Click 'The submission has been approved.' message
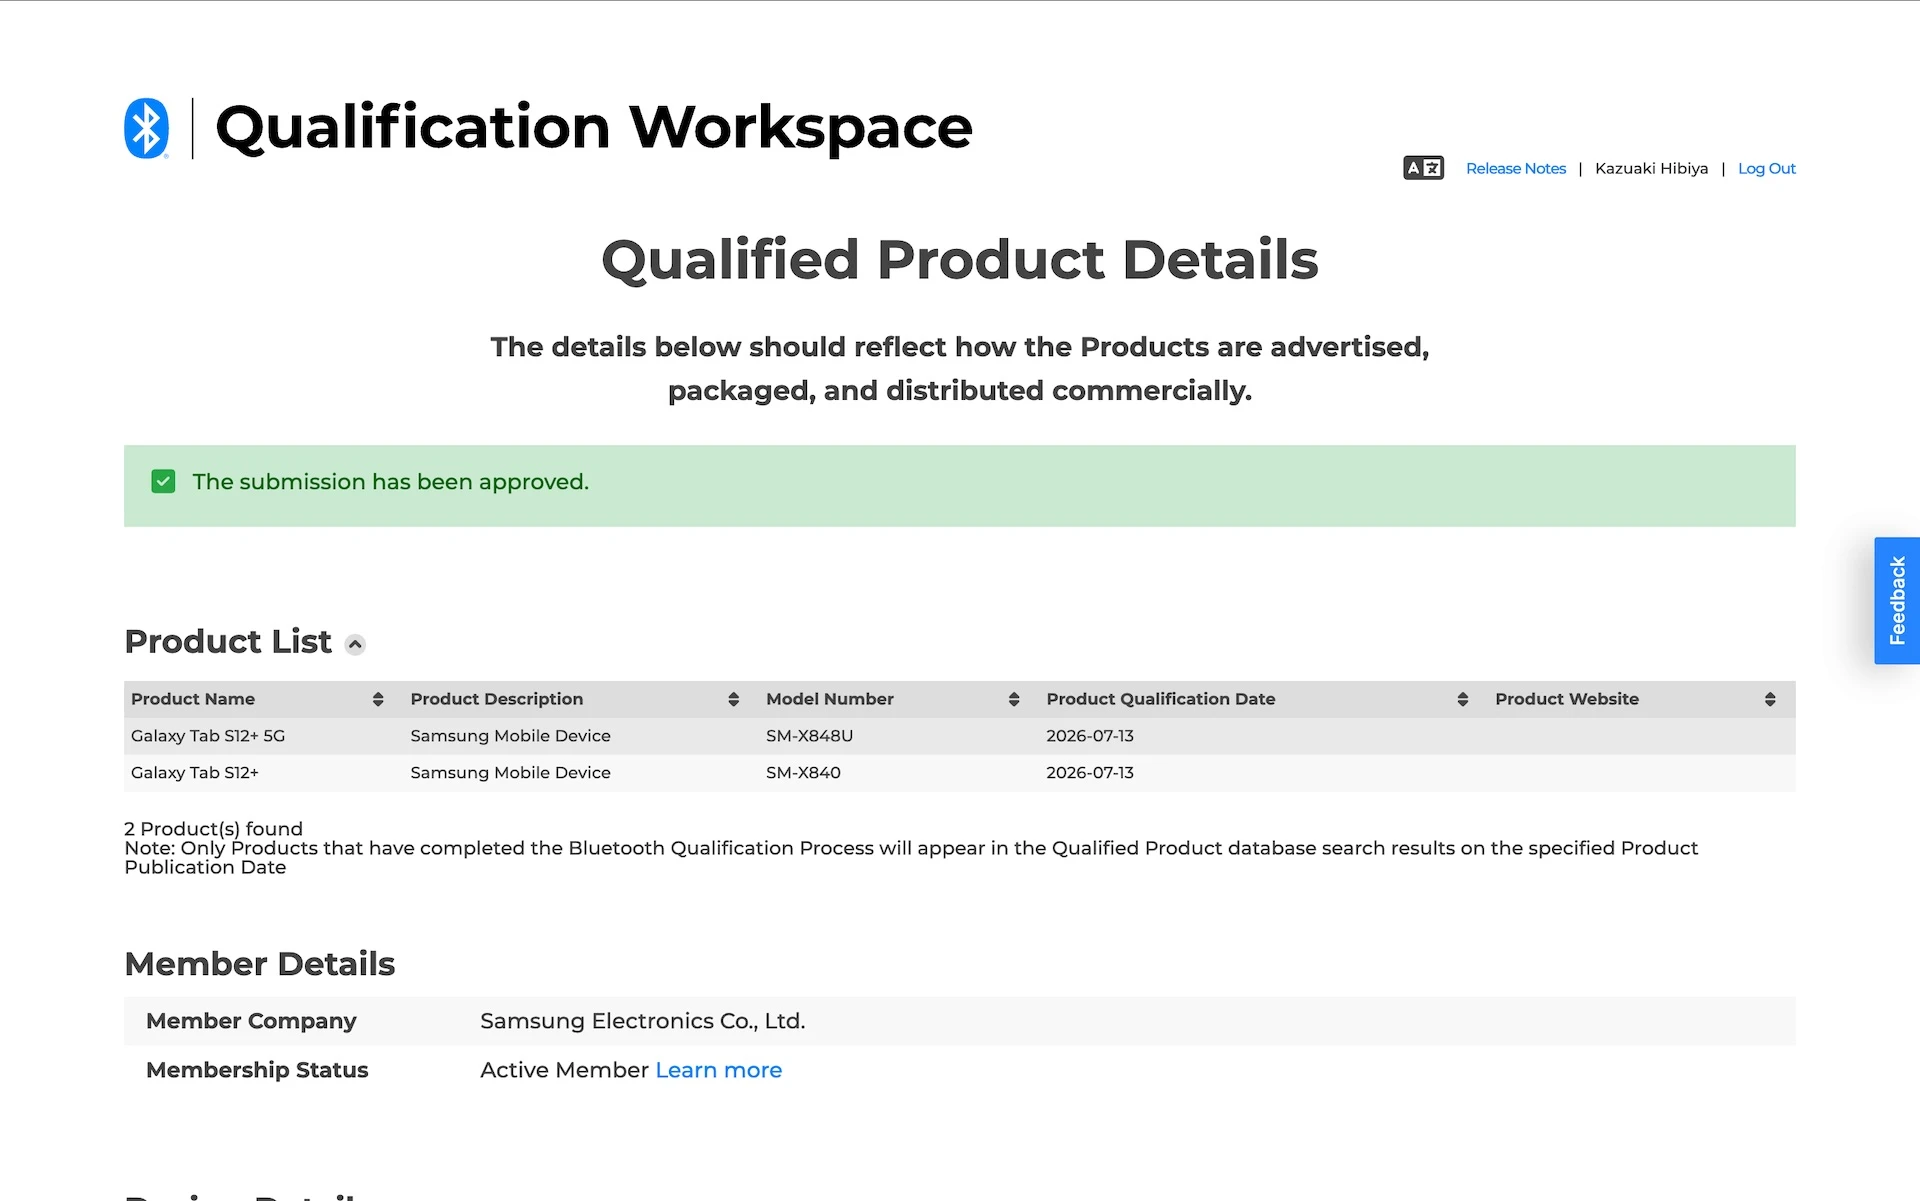Image resolution: width=1920 pixels, height=1201 pixels. (x=390, y=482)
